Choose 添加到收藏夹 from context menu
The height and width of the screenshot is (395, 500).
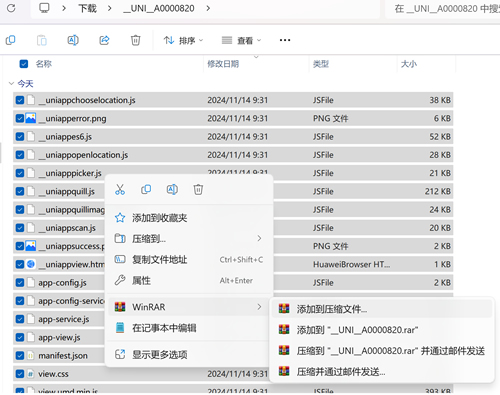coord(189,218)
